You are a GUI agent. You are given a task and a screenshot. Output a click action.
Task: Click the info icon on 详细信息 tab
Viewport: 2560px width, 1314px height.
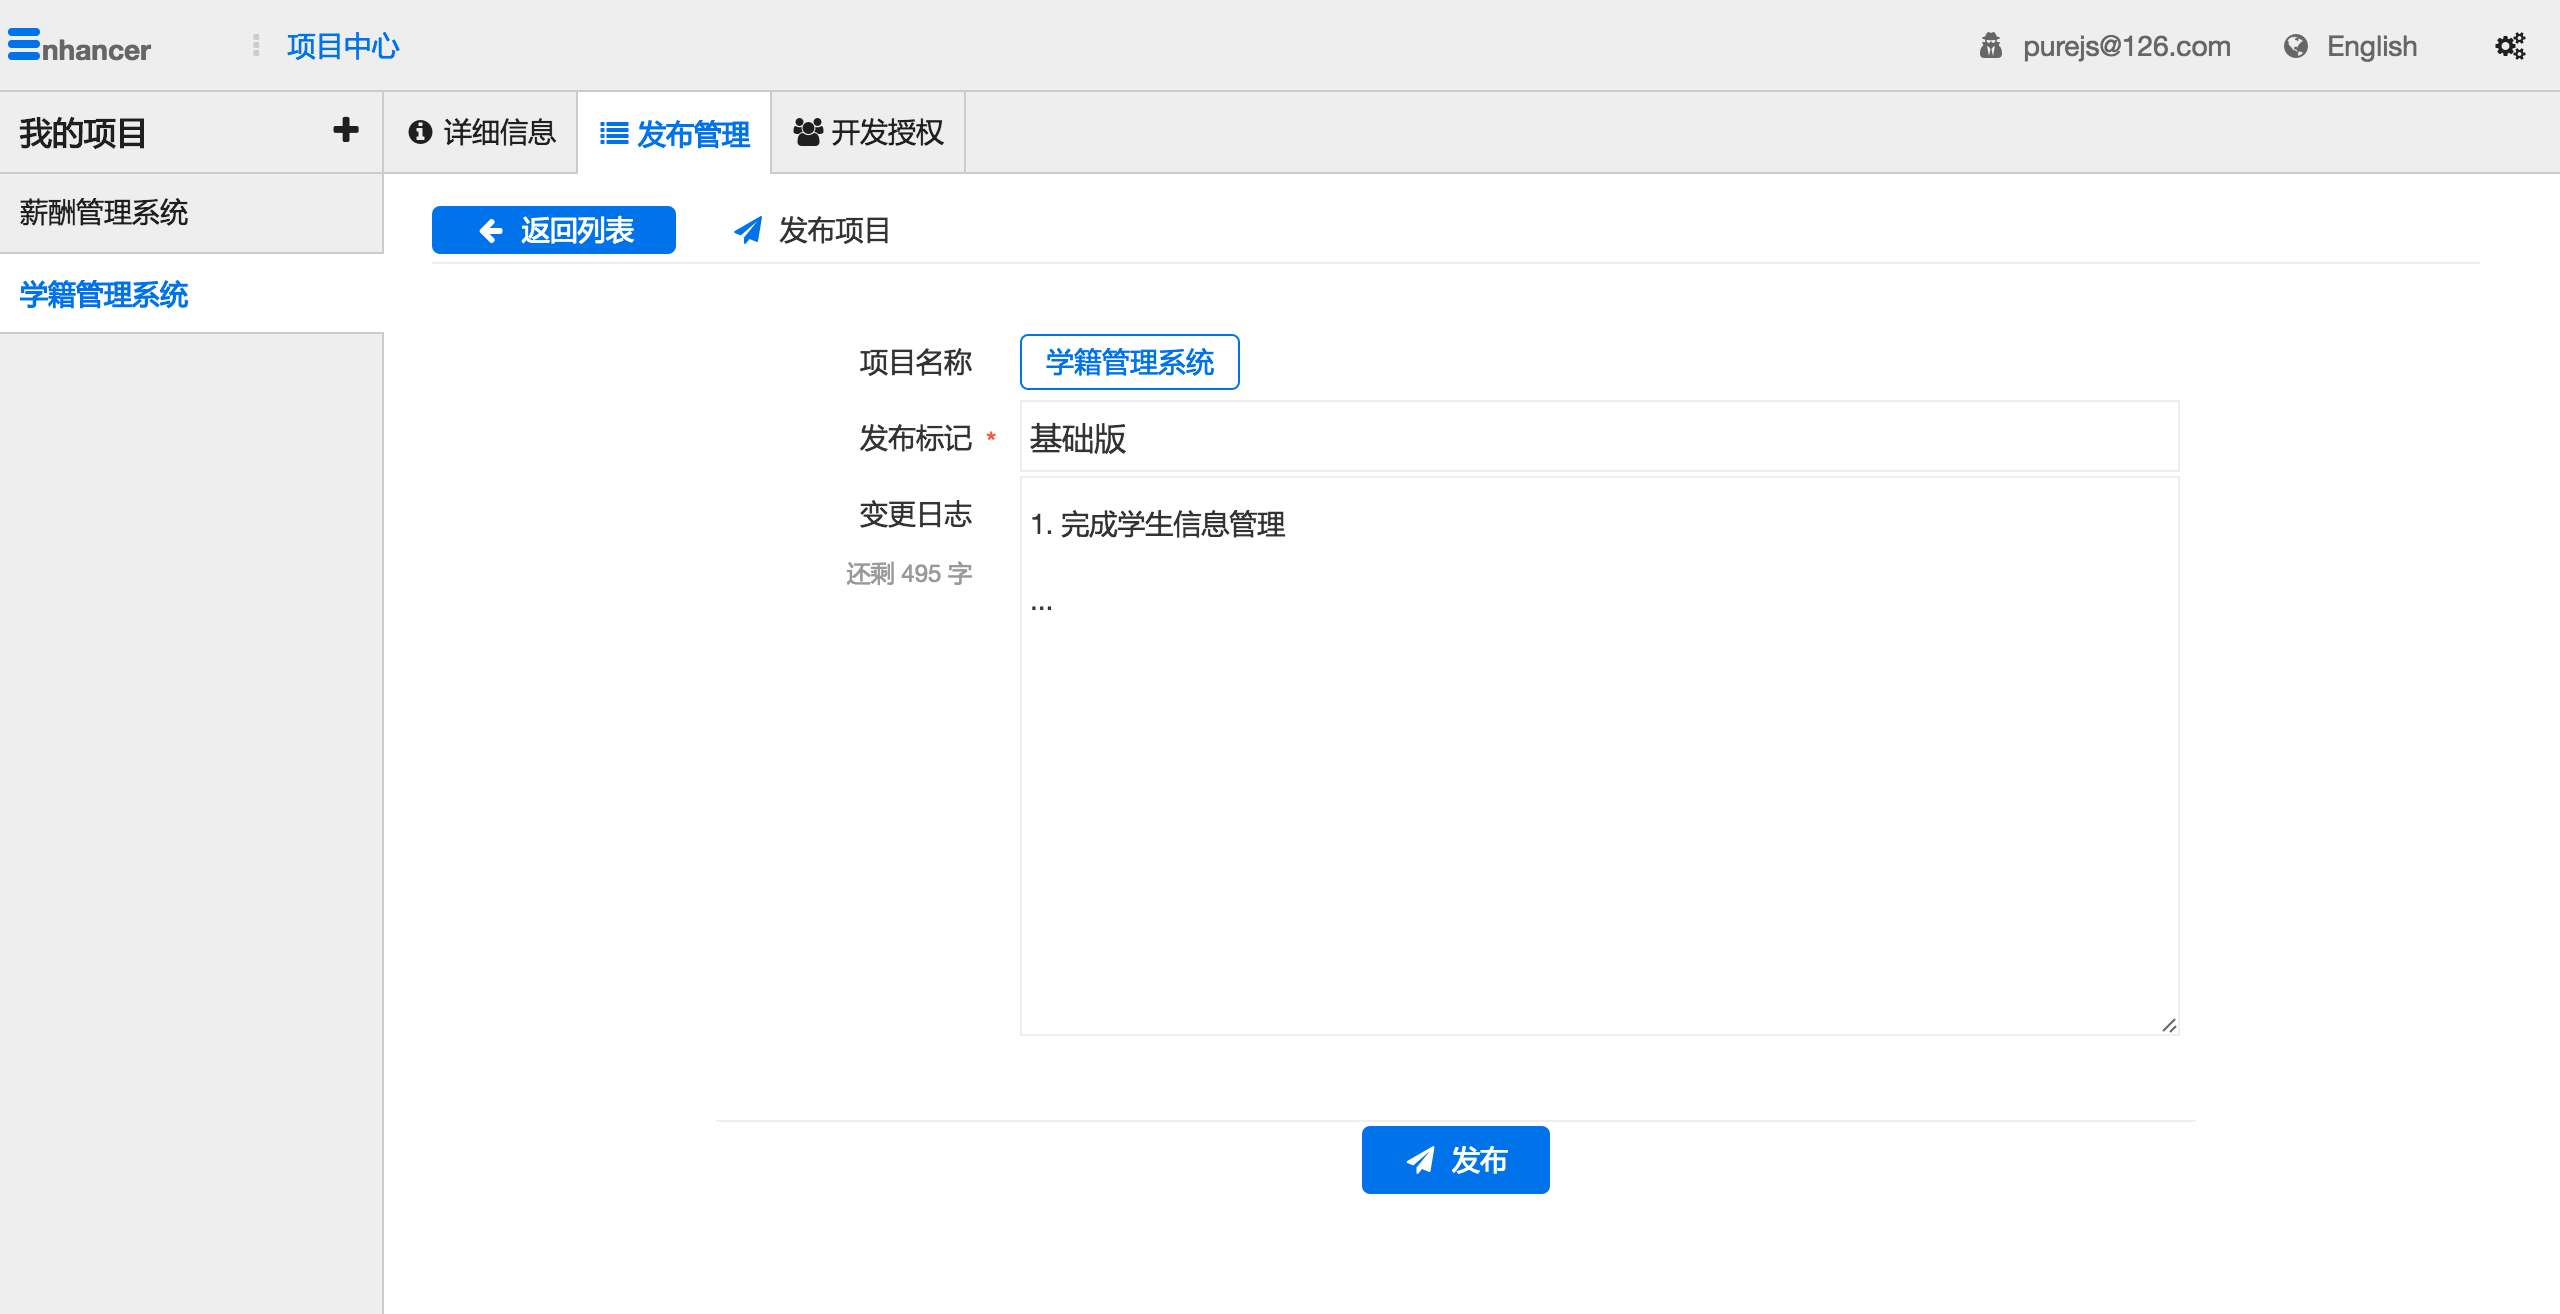[x=420, y=132]
